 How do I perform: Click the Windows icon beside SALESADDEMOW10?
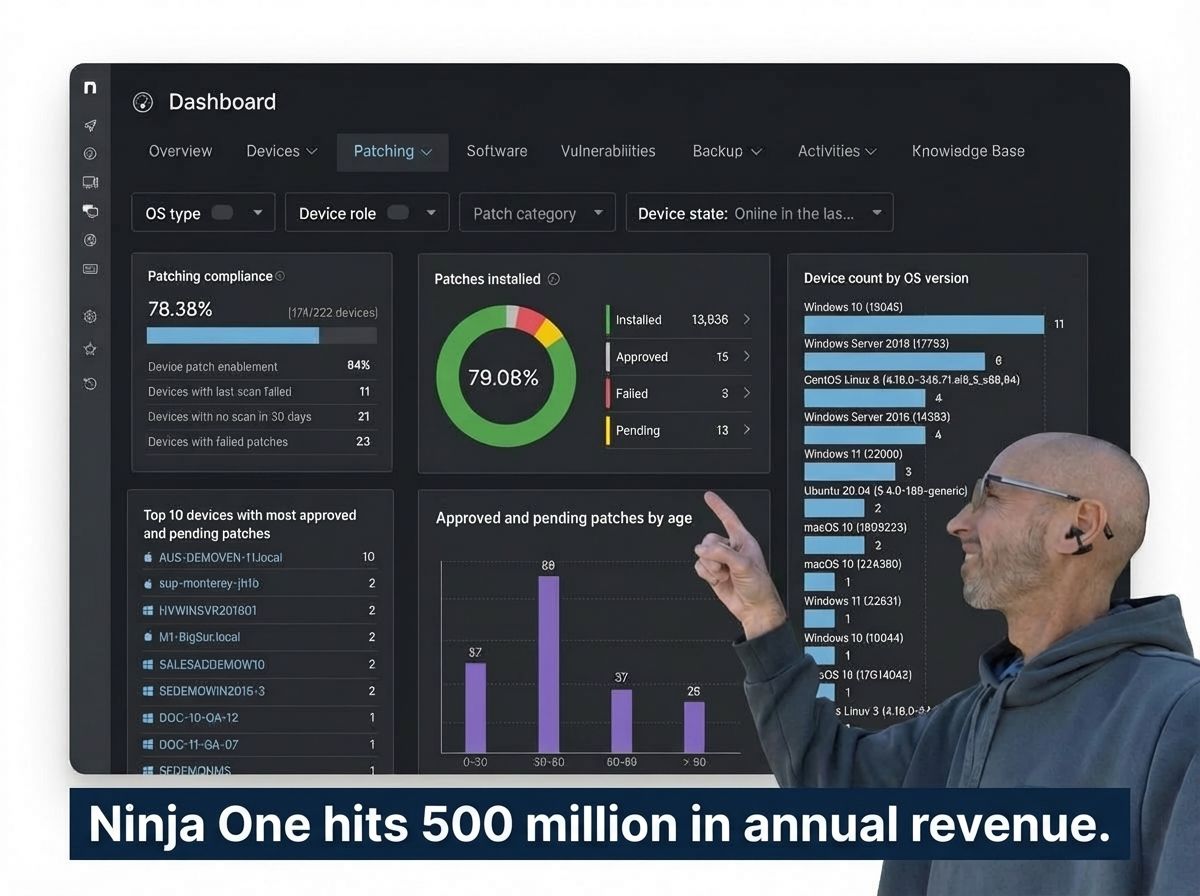point(148,664)
